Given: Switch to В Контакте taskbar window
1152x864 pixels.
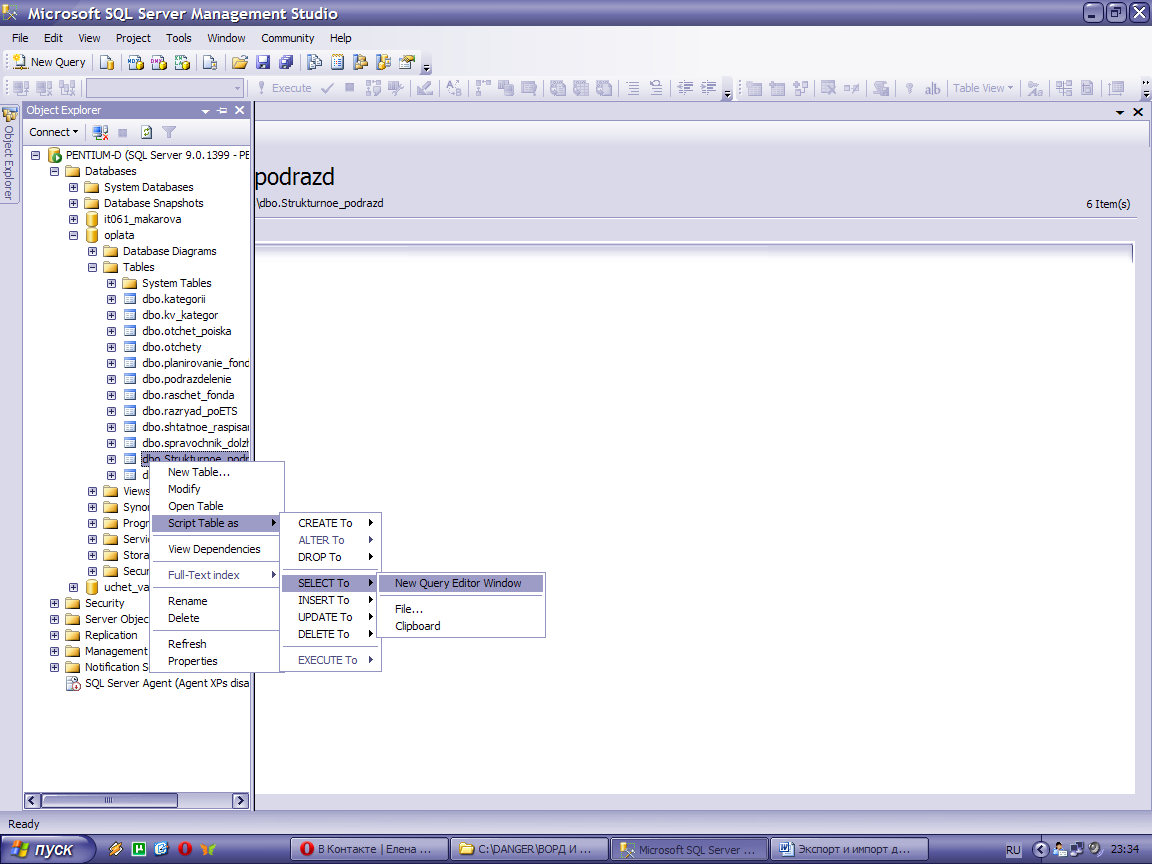Looking at the screenshot, I should point(369,849).
